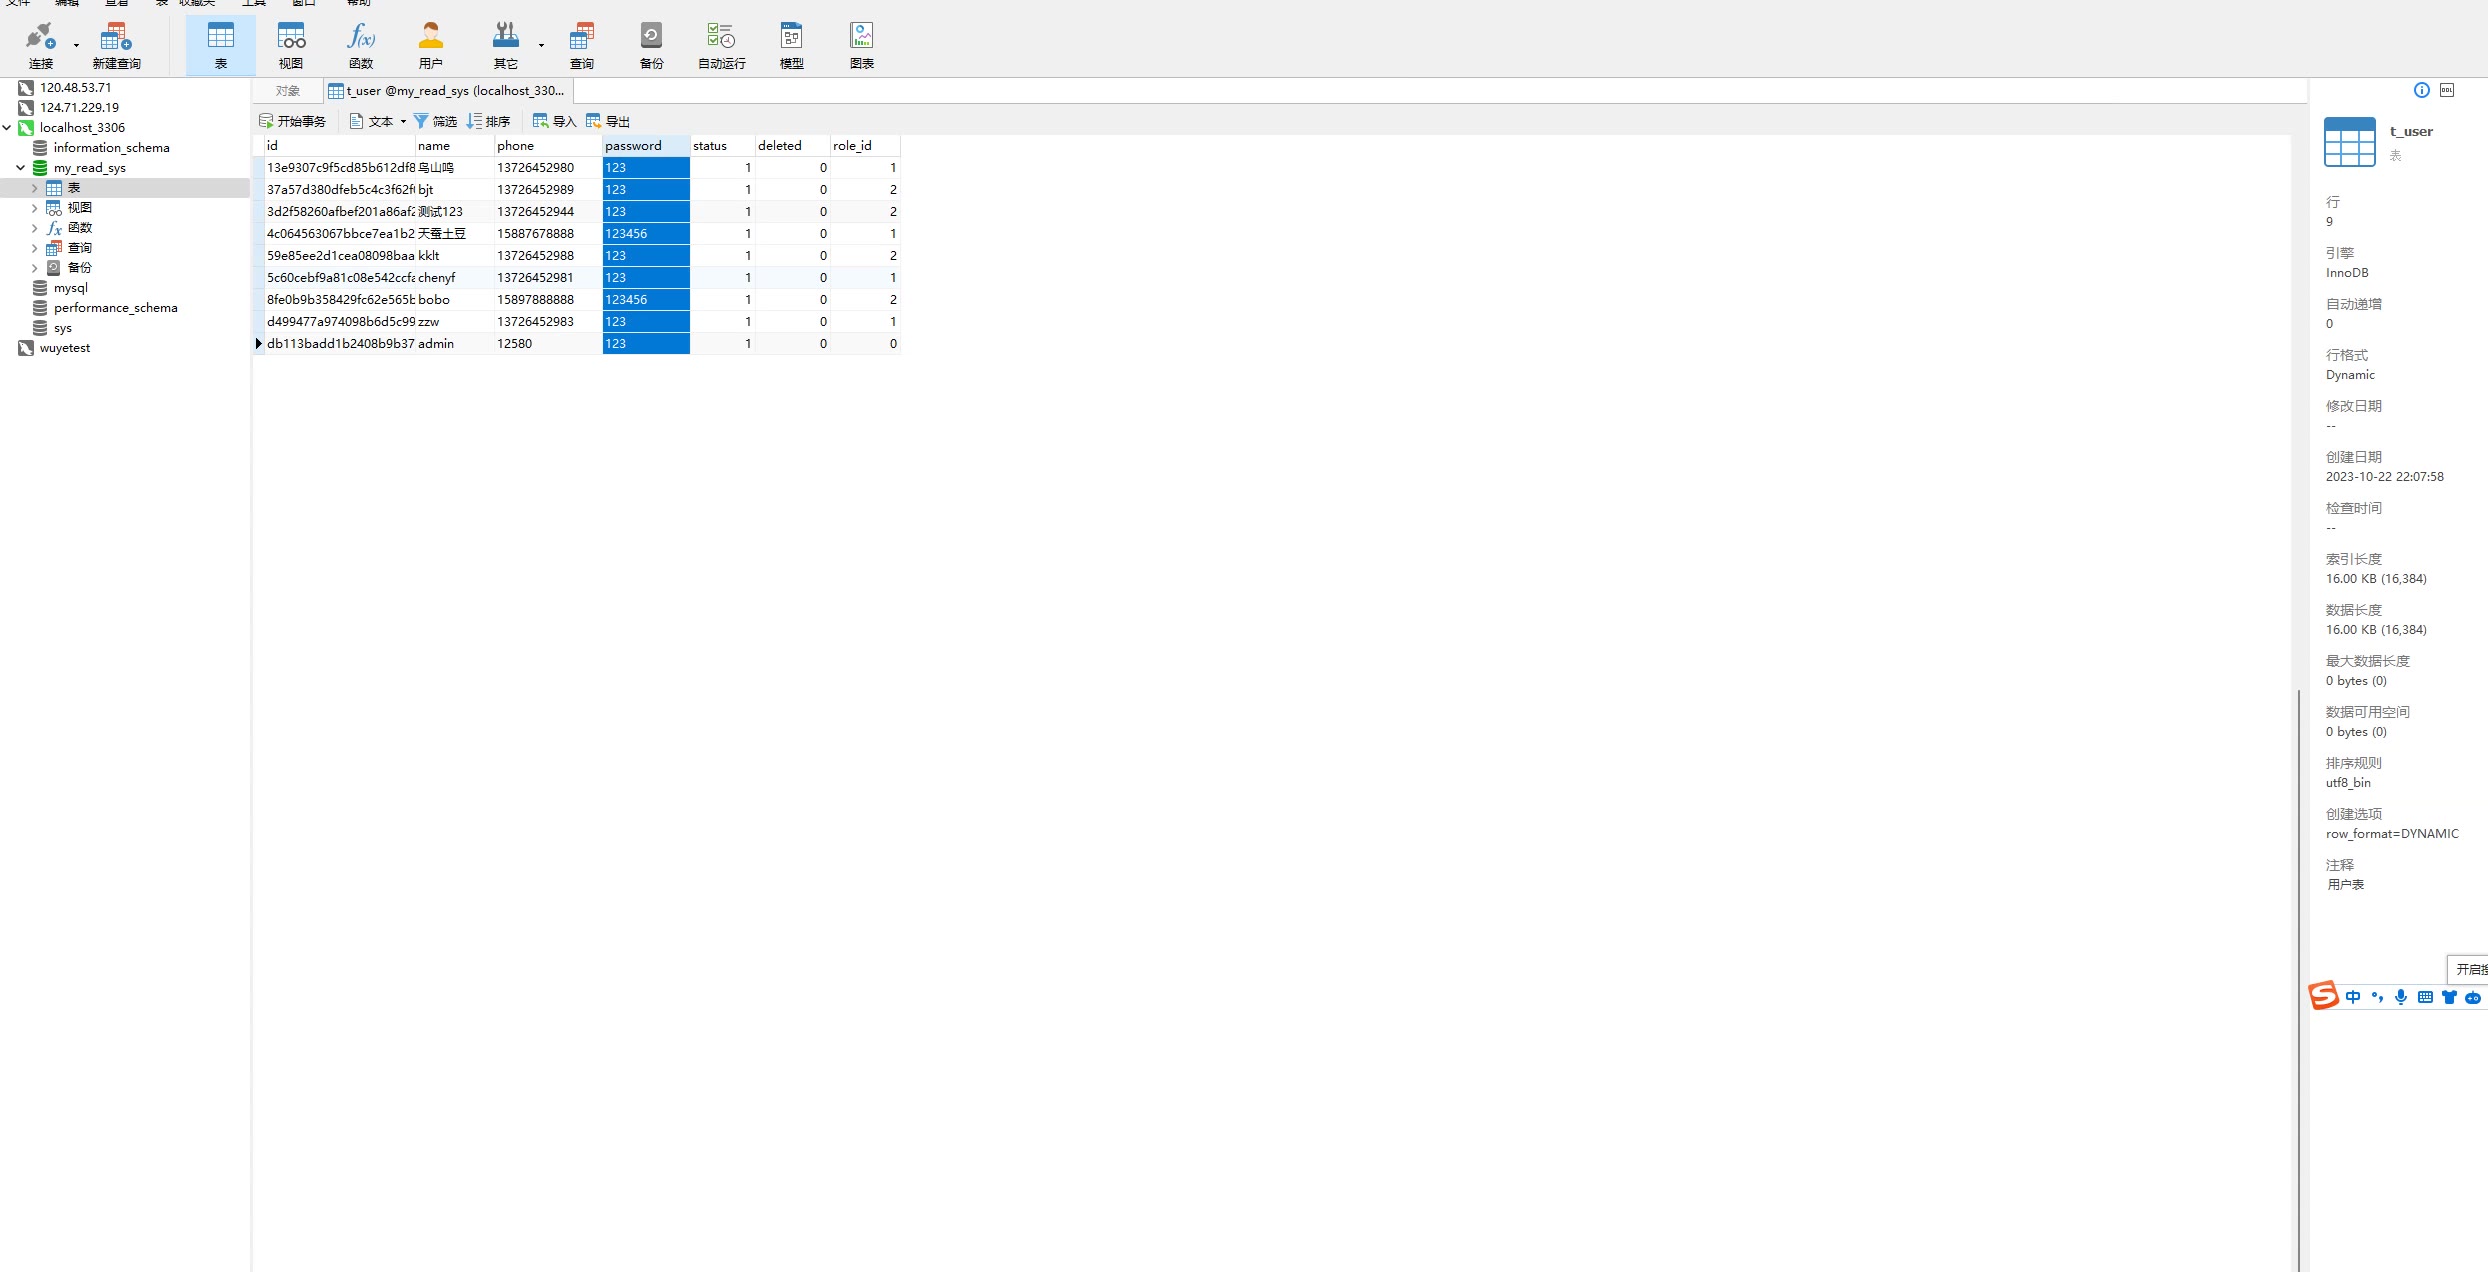Select the name cell 'kklt'
Image resolution: width=2488 pixels, height=1272 pixels.
pyautogui.click(x=455, y=256)
